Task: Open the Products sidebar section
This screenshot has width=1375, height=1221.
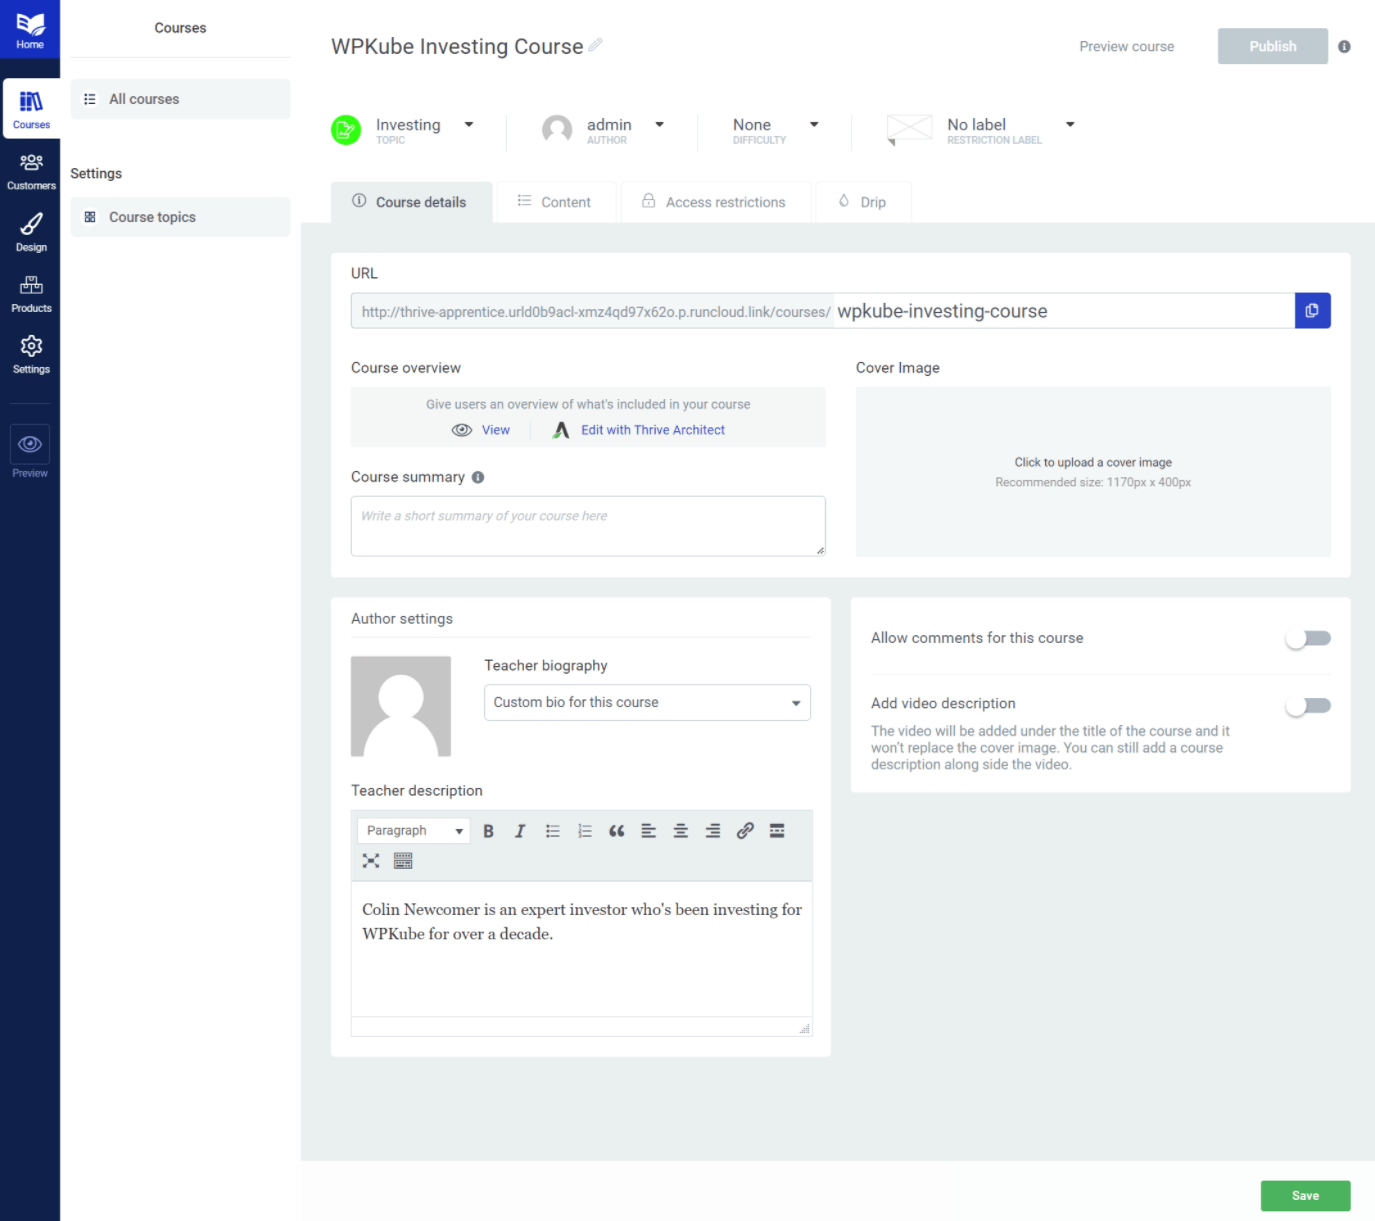Action: (x=31, y=293)
